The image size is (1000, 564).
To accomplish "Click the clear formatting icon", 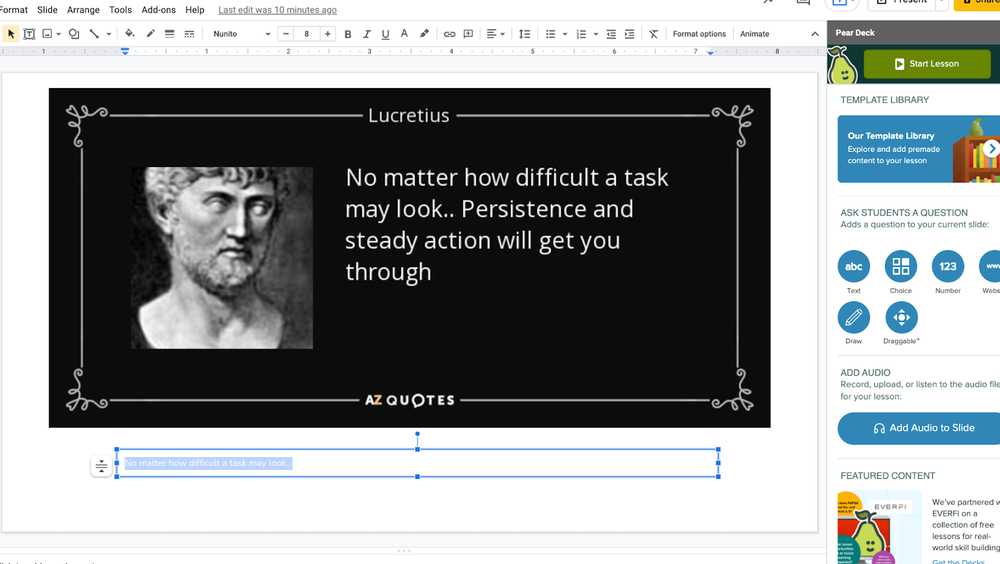I will [x=653, y=34].
